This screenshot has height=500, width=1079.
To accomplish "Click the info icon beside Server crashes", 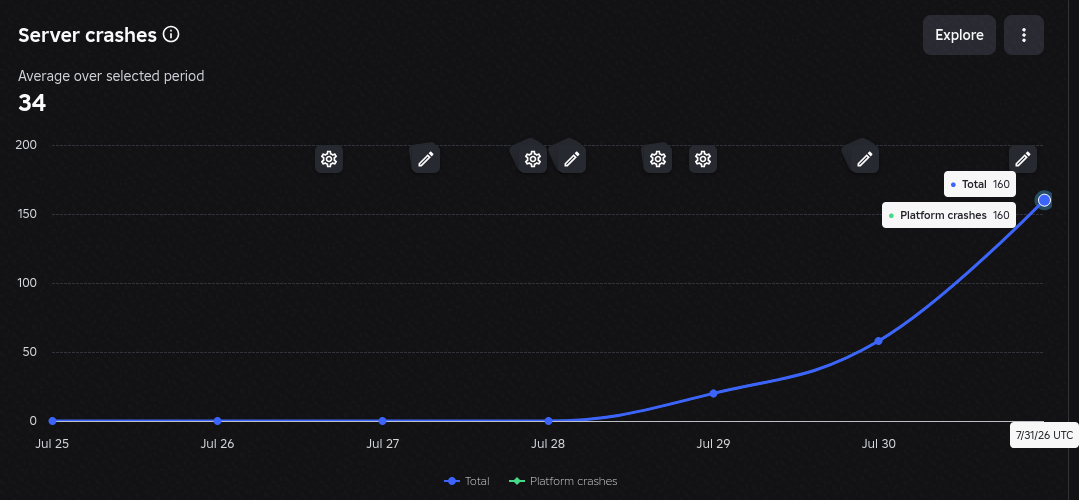I will (x=171, y=34).
